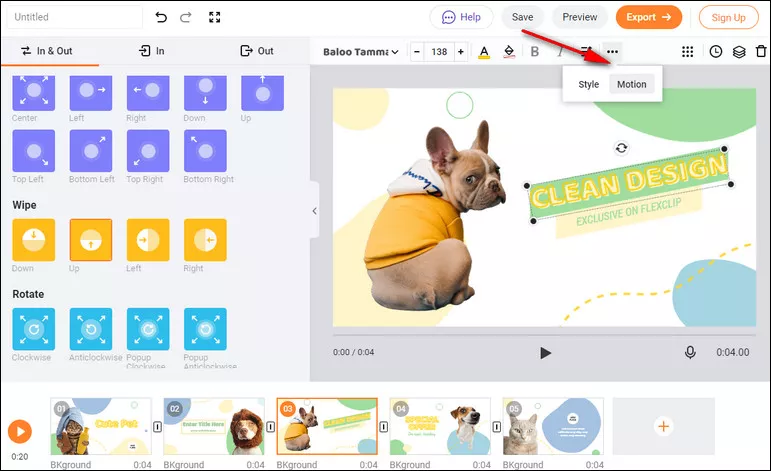
Task: Undo the last edit
Action: 161,17
